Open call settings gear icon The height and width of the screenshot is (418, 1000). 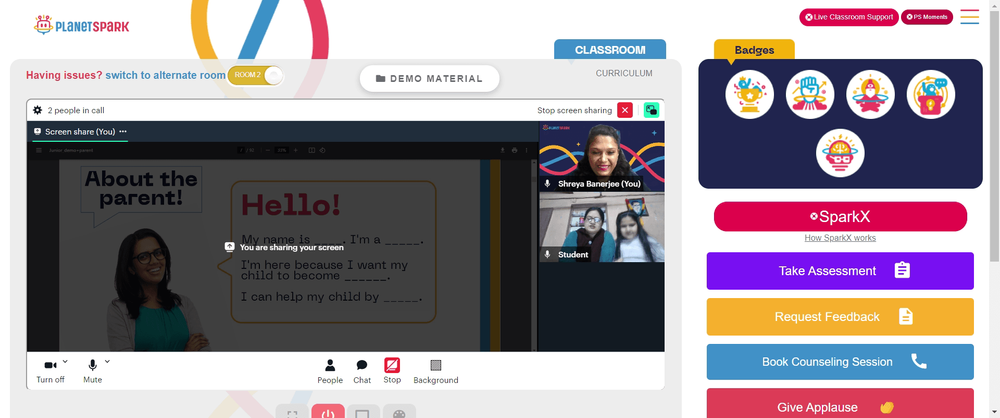(x=38, y=110)
